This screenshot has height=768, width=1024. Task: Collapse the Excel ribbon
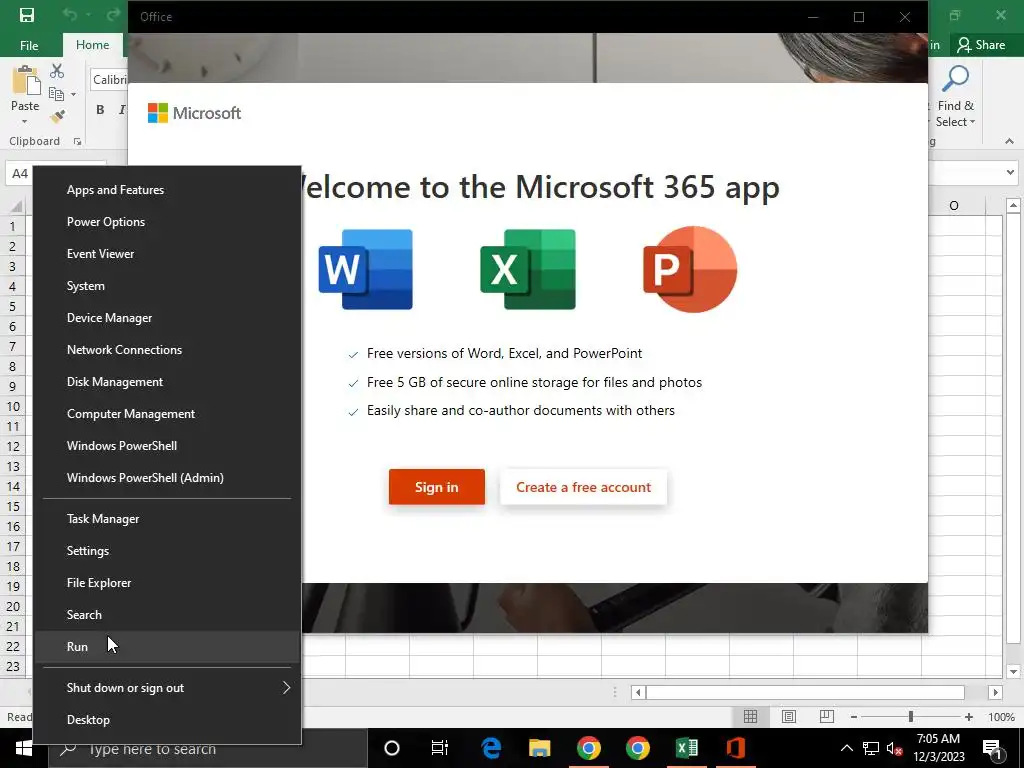pyautogui.click(x=1009, y=142)
